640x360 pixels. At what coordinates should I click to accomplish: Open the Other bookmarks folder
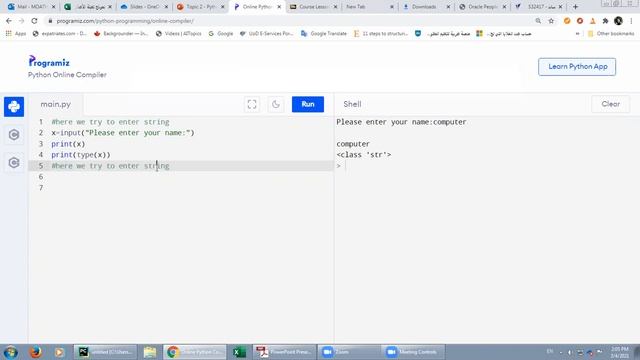(611, 34)
